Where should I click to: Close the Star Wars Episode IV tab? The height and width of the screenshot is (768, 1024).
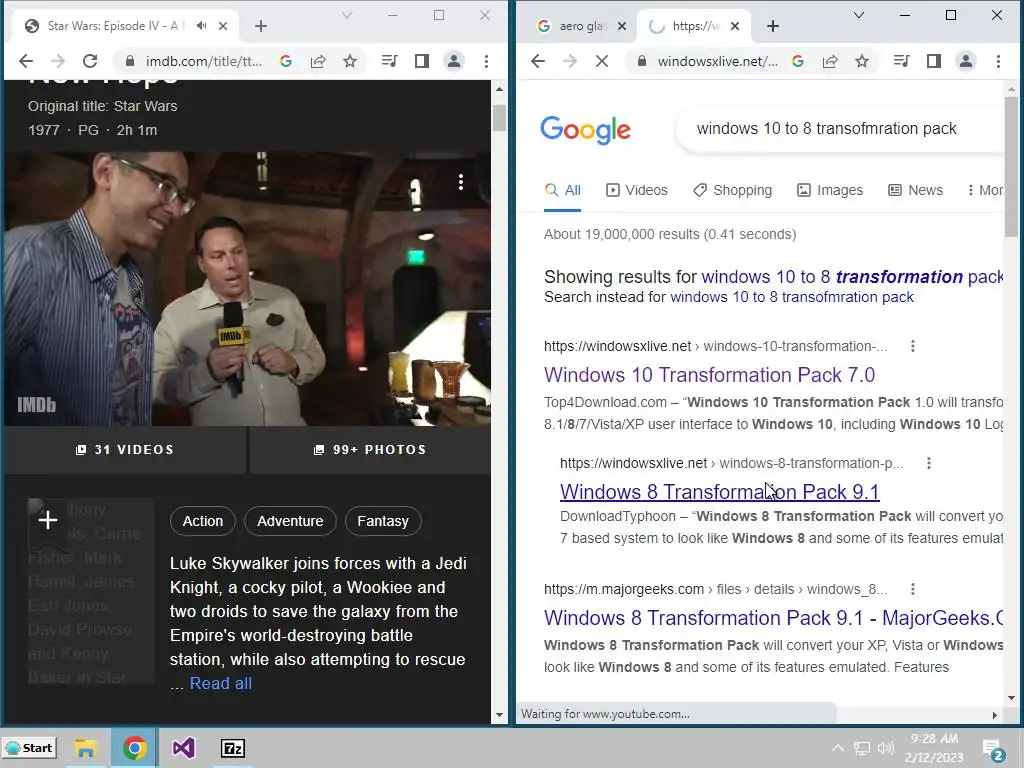coord(223,26)
